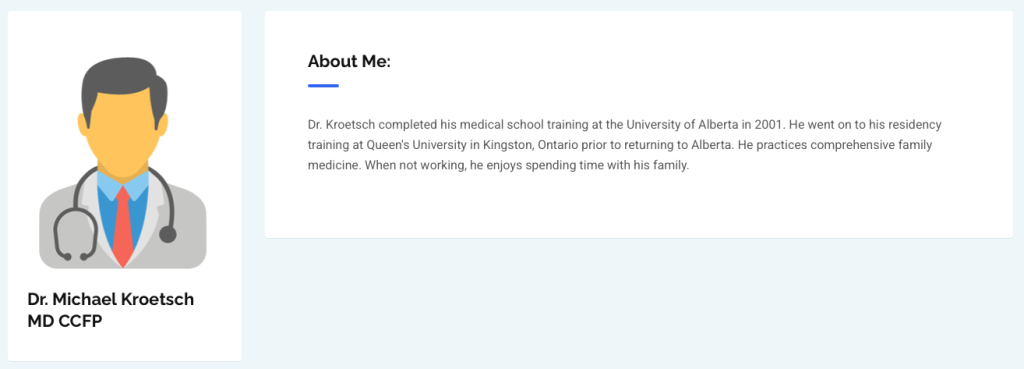Click the MD CCFP credentials text
The image size is (1024, 369).
point(65,321)
